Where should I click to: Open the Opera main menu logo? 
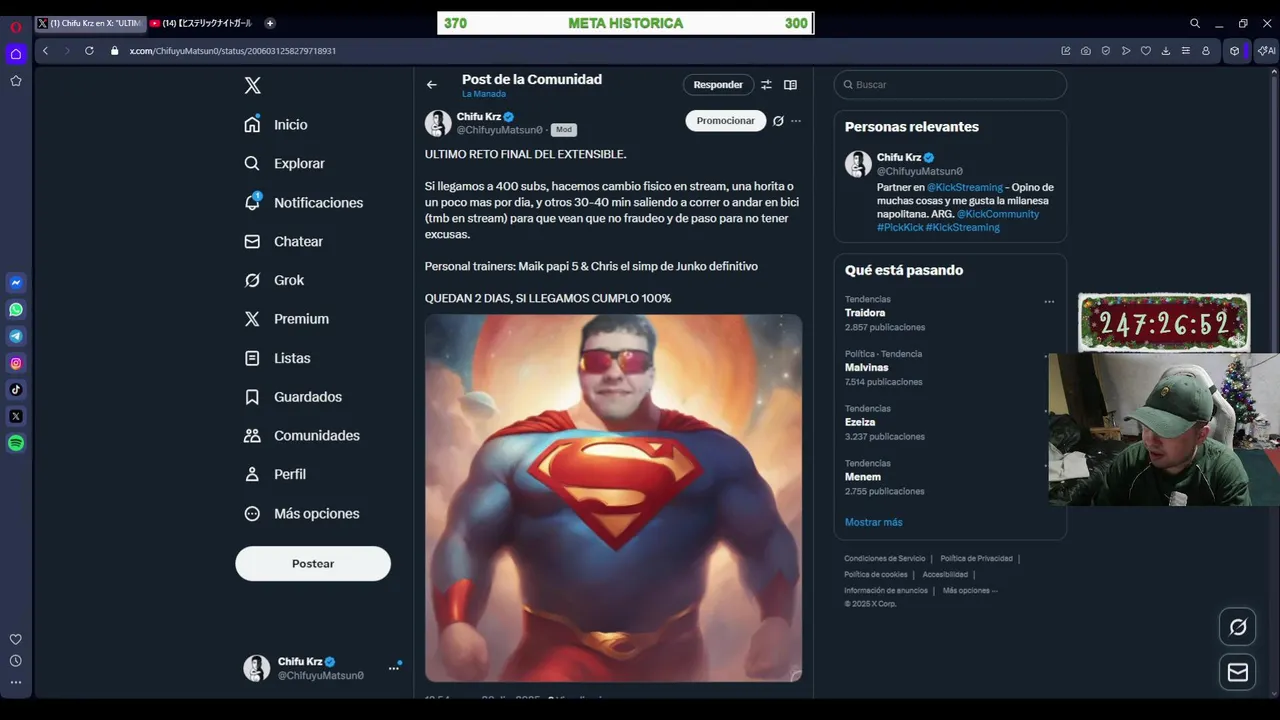pyautogui.click(x=16, y=27)
